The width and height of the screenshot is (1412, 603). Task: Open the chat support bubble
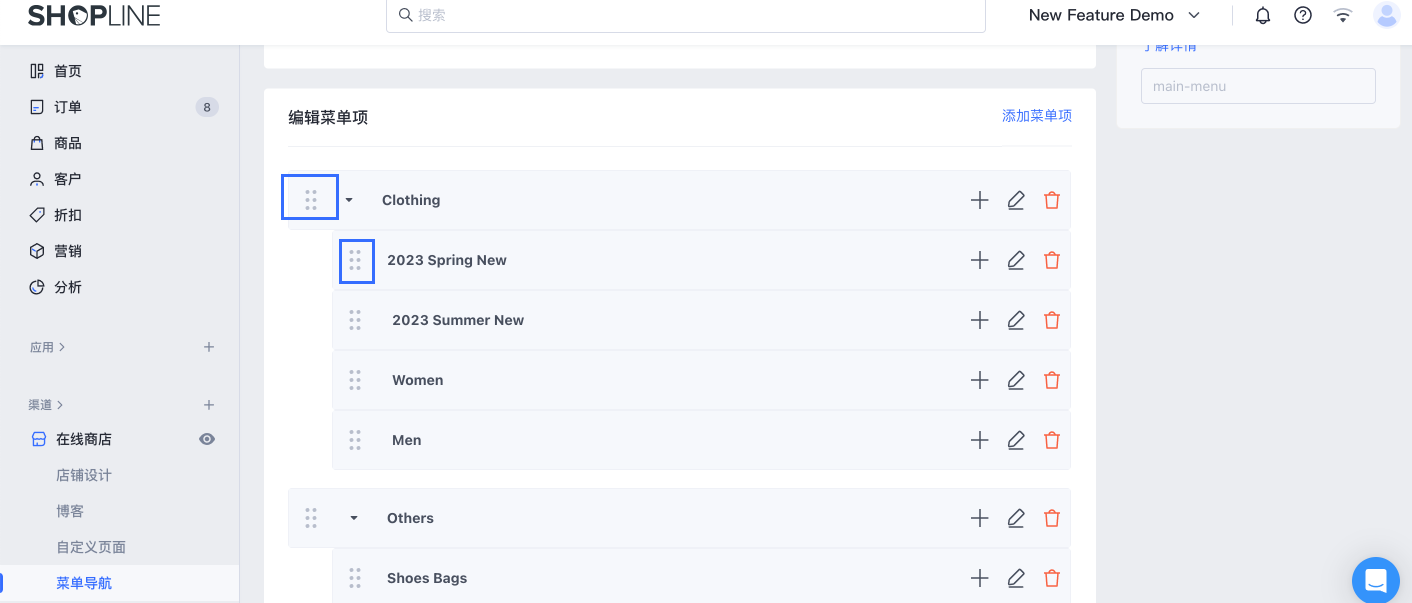coord(1375,580)
